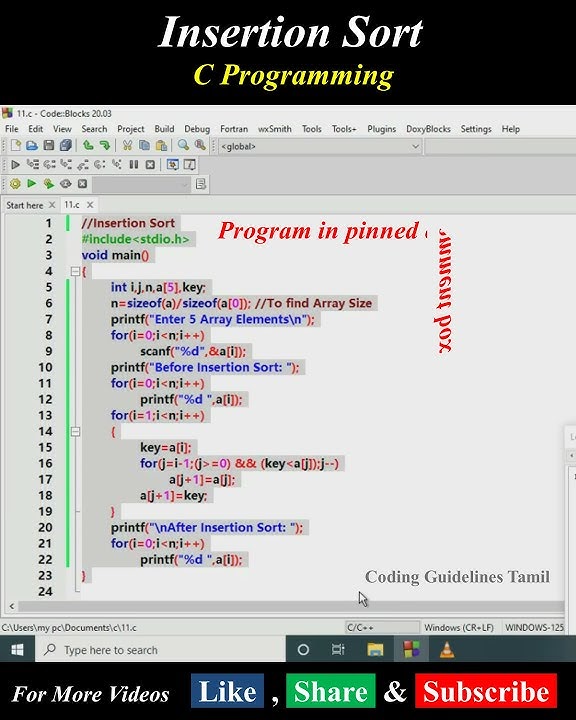Open the disabled build target dropdown
The height and width of the screenshot is (720, 576).
141,185
